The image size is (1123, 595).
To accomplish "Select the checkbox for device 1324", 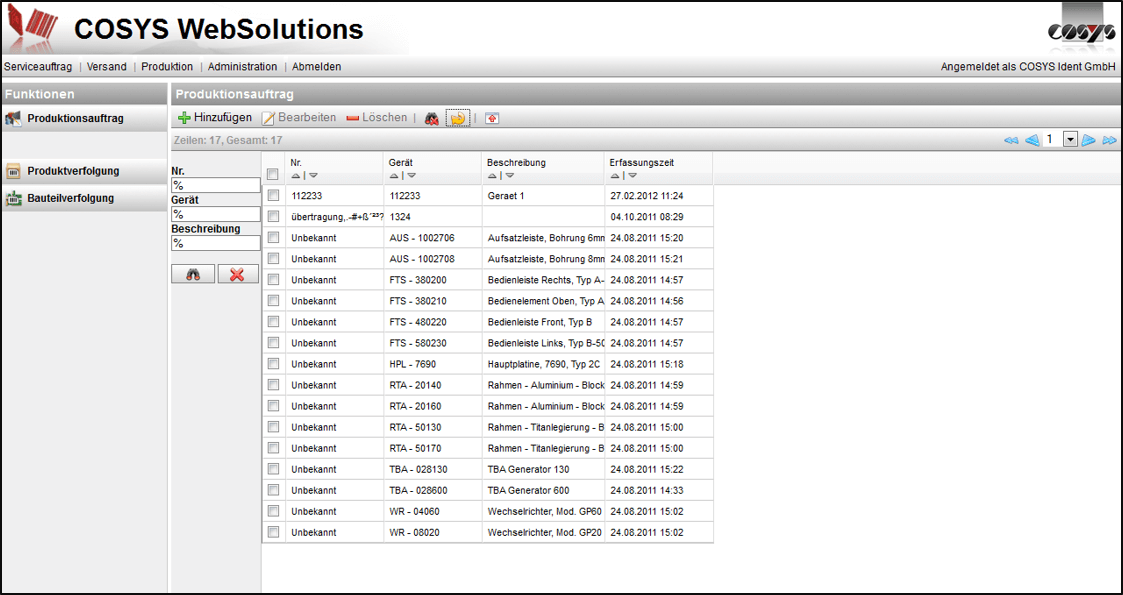I will point(273,216).
